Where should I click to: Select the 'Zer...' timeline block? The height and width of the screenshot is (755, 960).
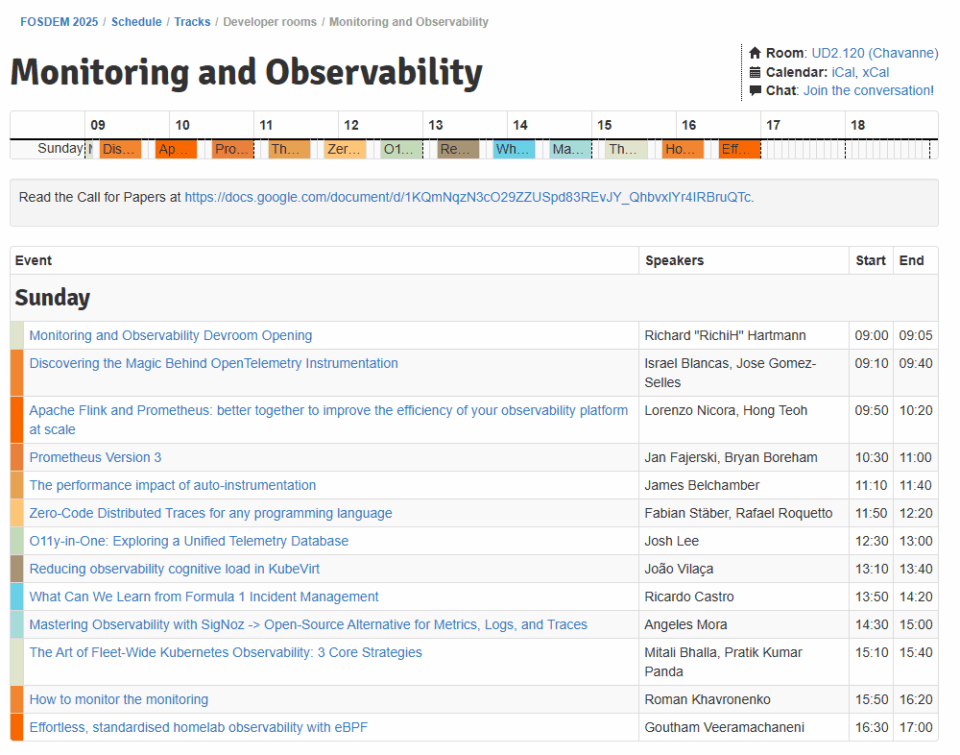(345, 149)
